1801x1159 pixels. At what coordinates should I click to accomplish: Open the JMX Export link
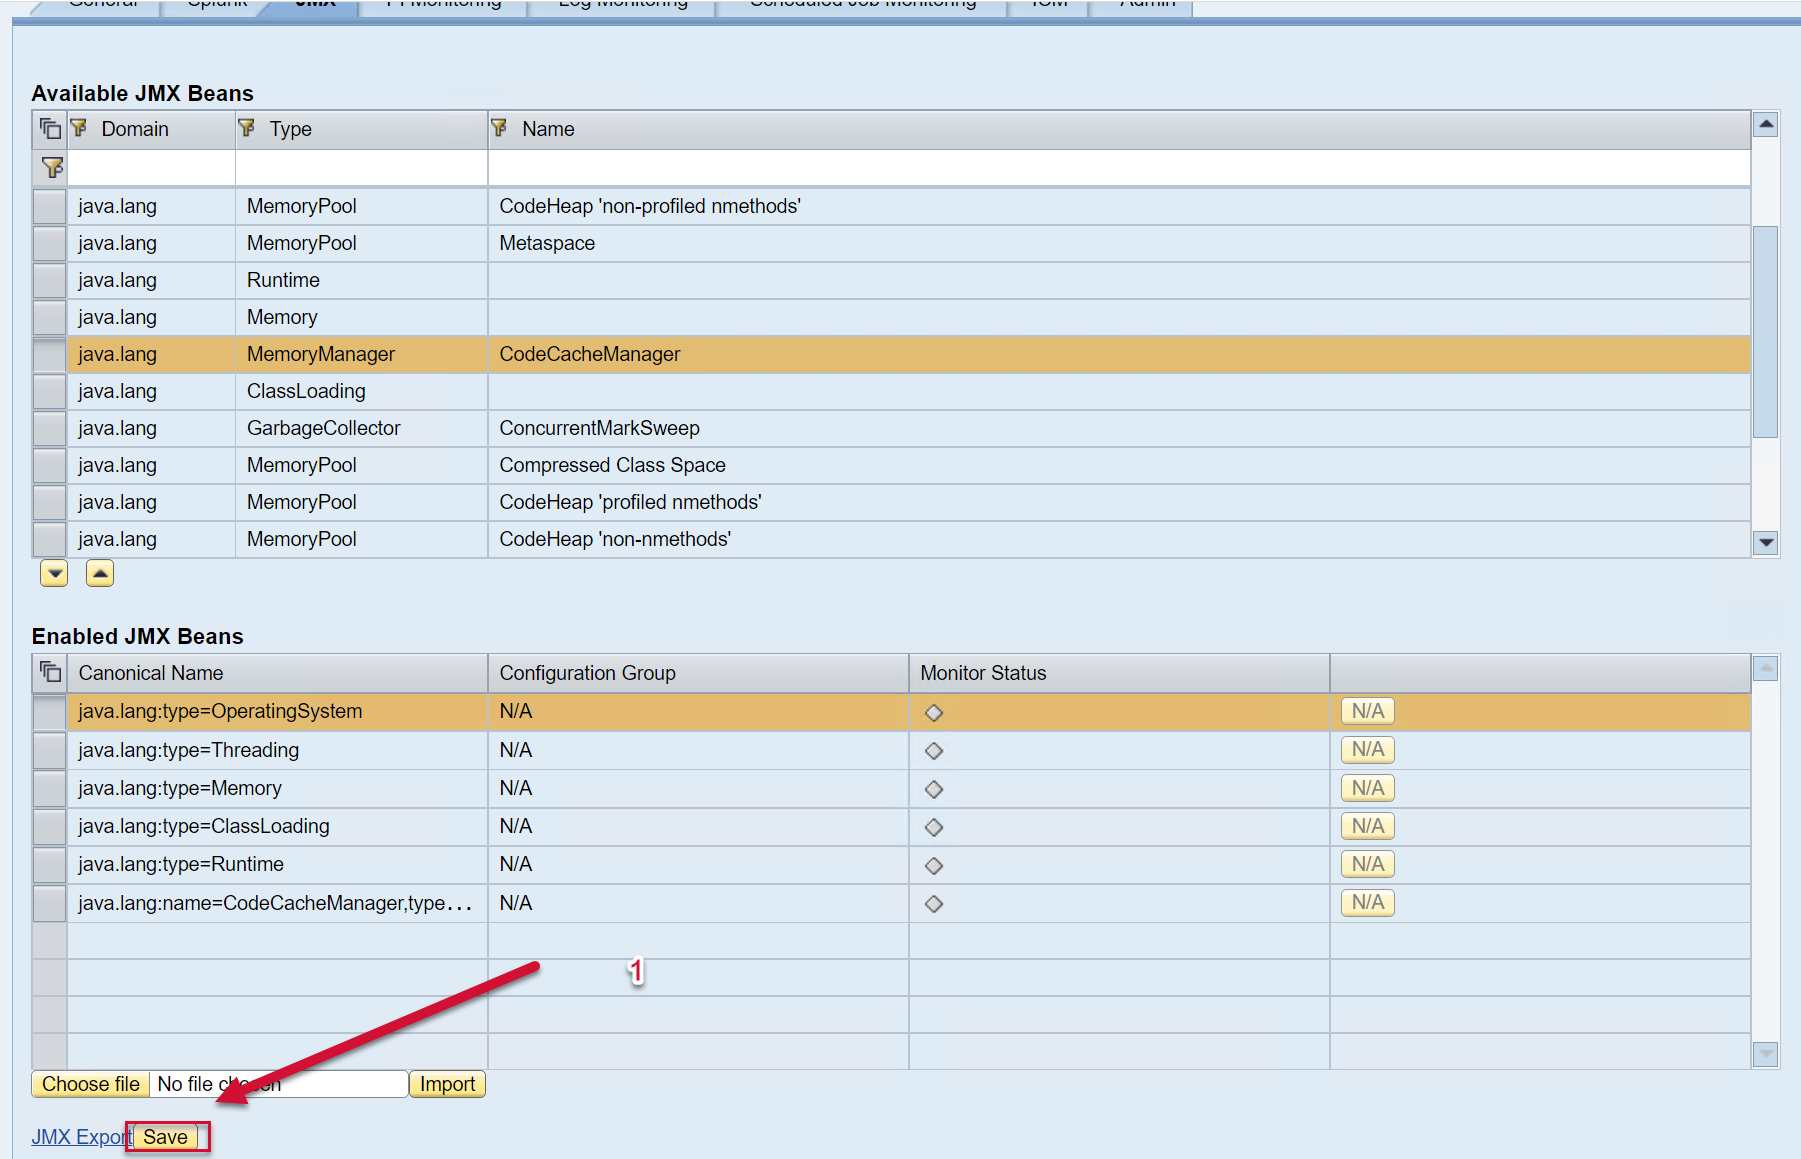coord(80,1137)
